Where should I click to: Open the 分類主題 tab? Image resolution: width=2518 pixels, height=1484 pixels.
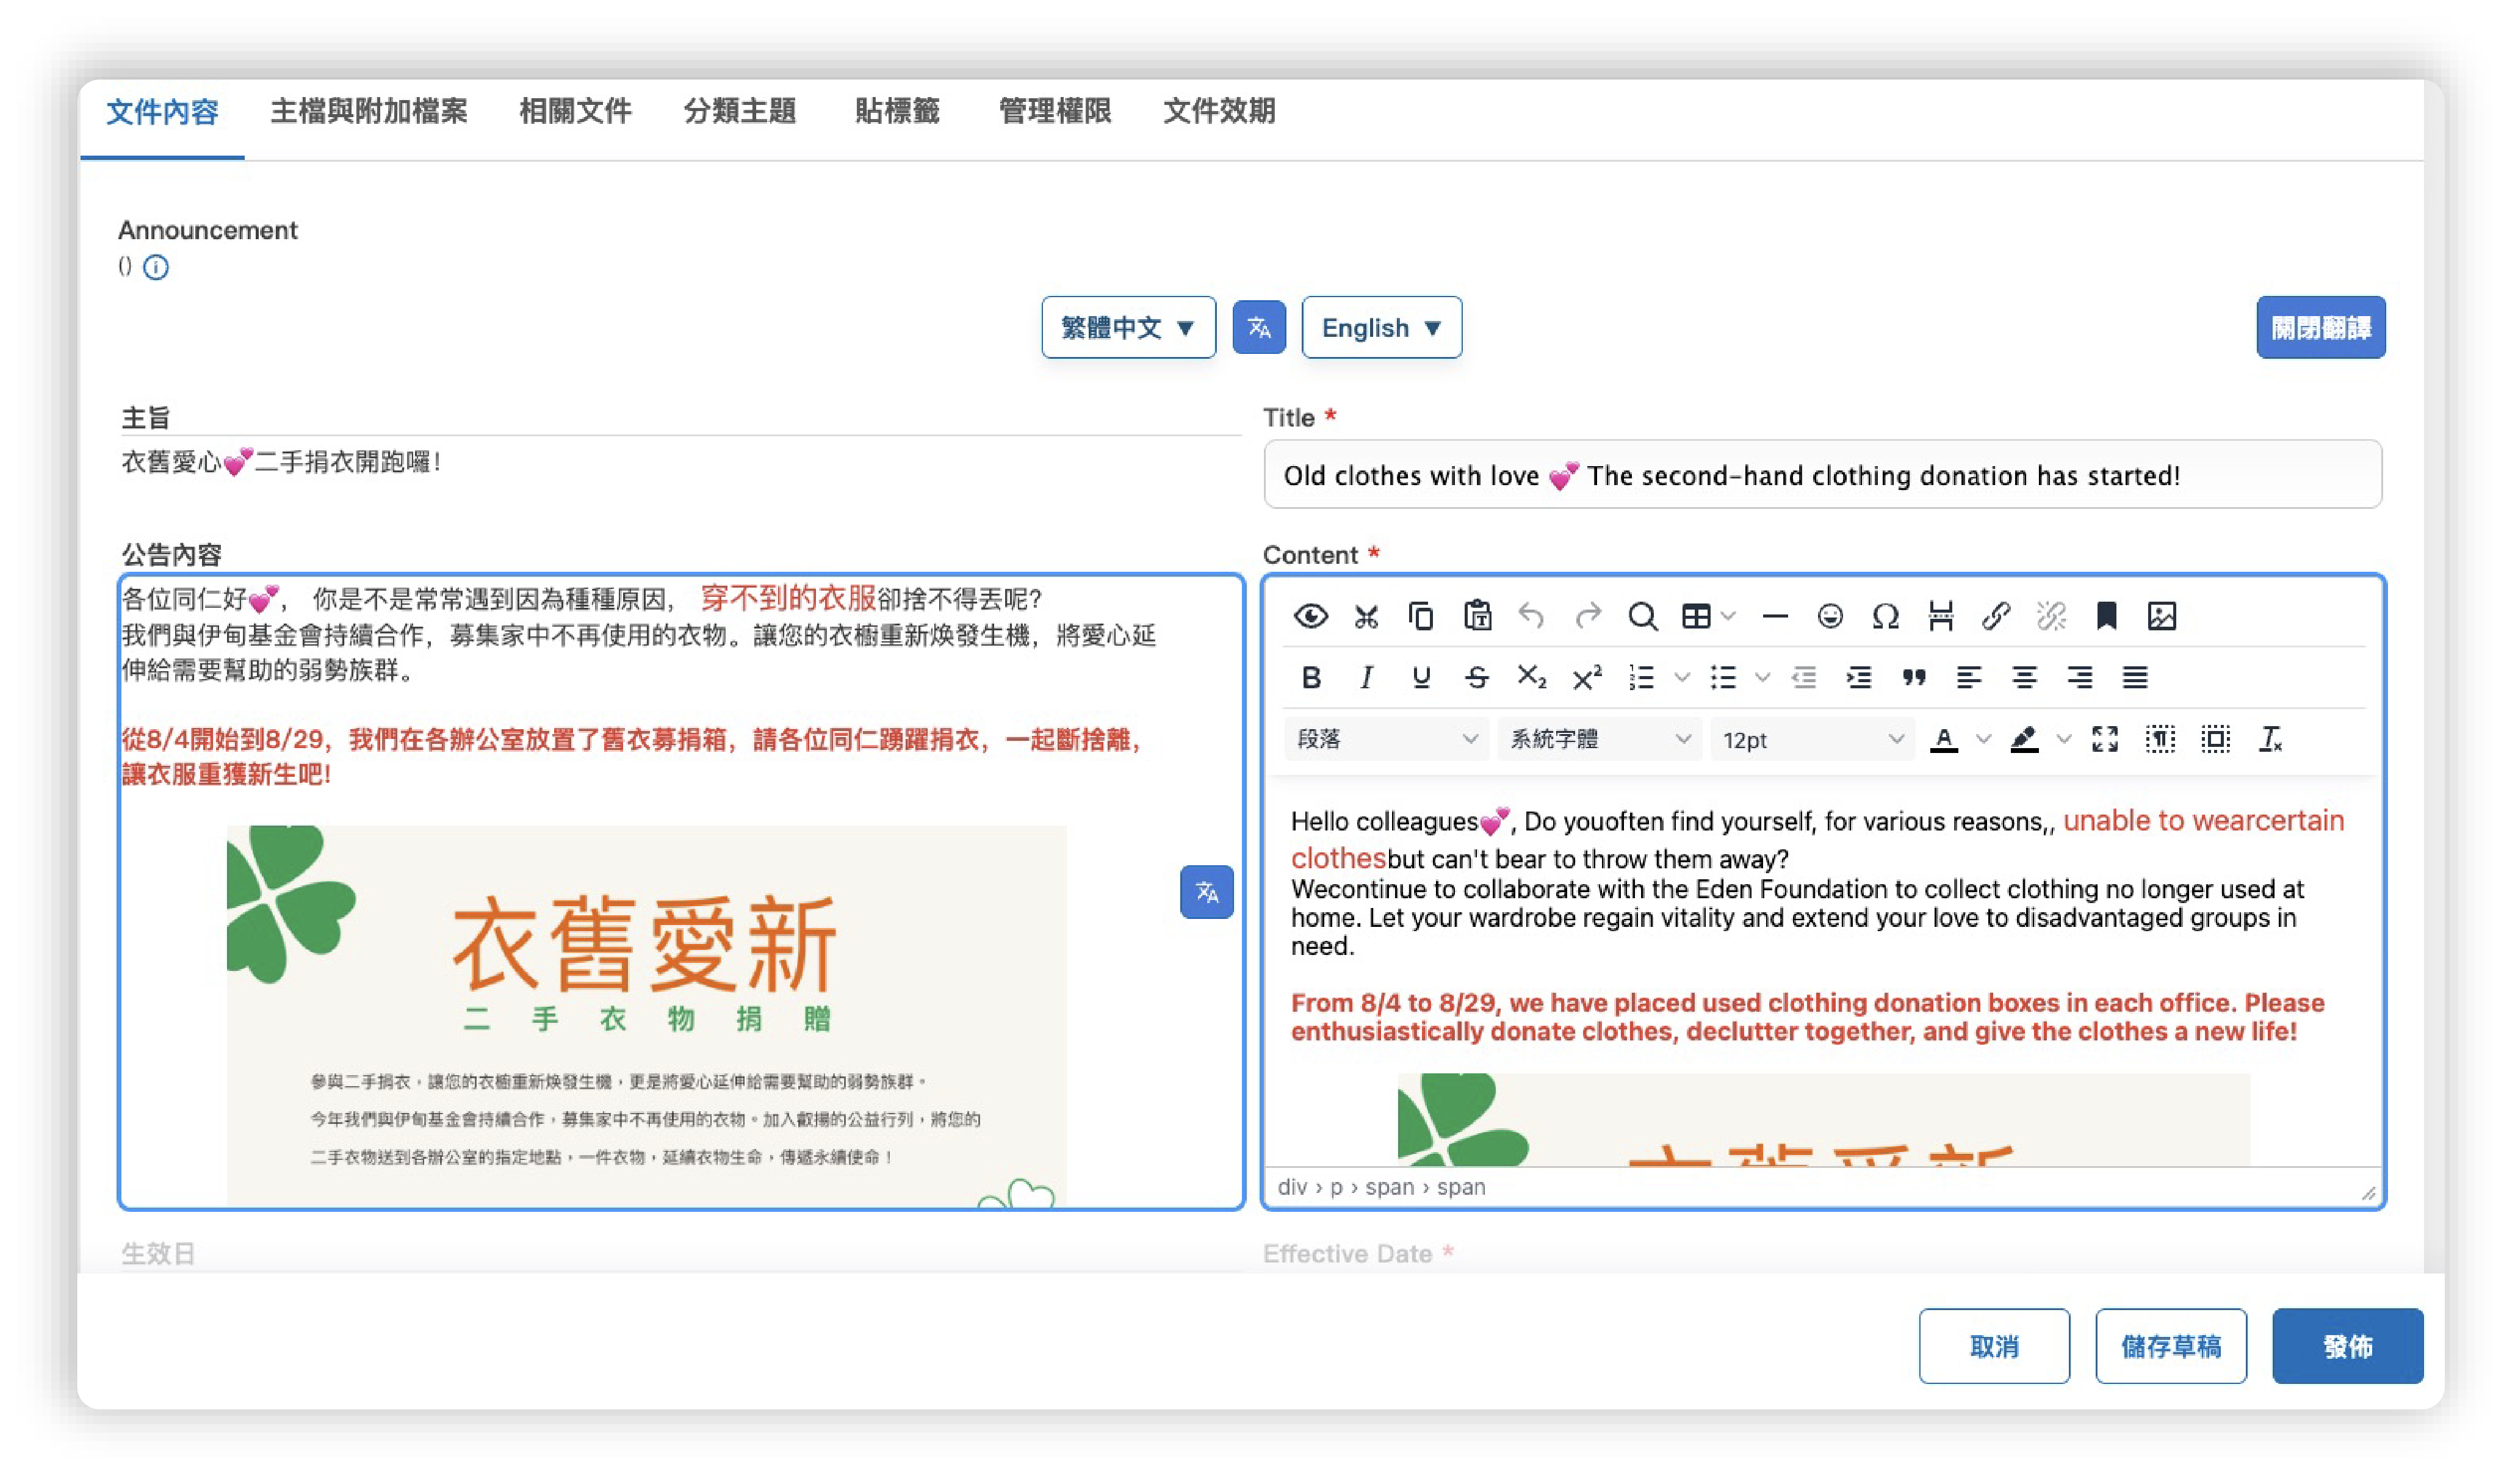pos(740,111)
